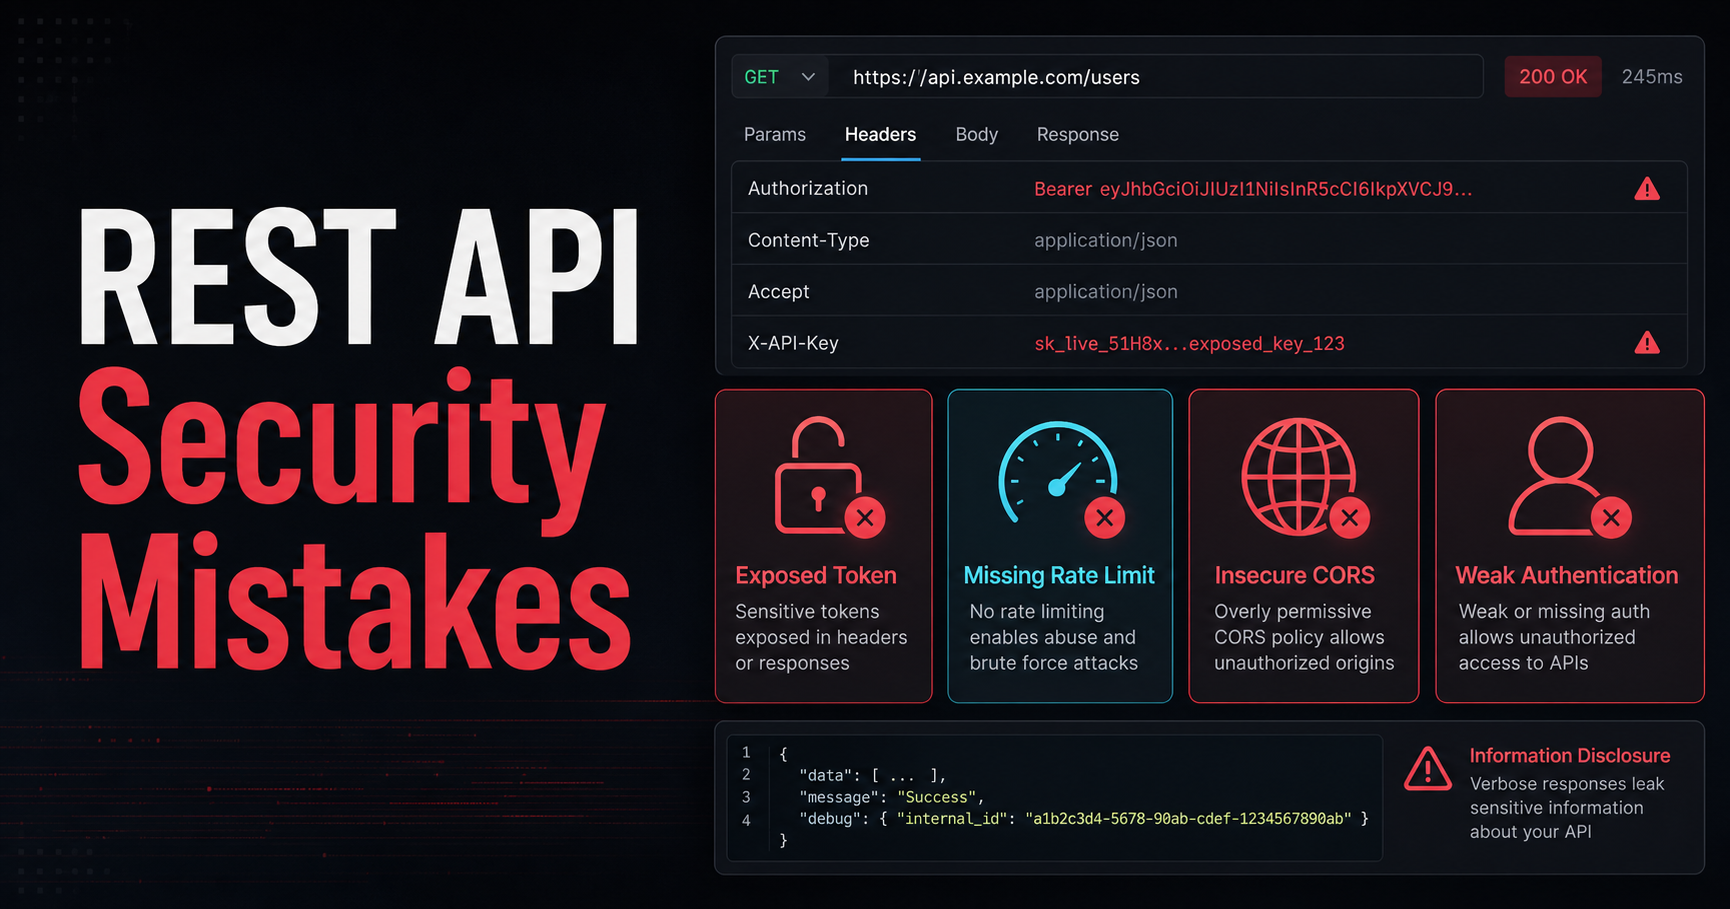
Task: Click the URL field with api.example.com/users
Action: (x=1155, y=77)
